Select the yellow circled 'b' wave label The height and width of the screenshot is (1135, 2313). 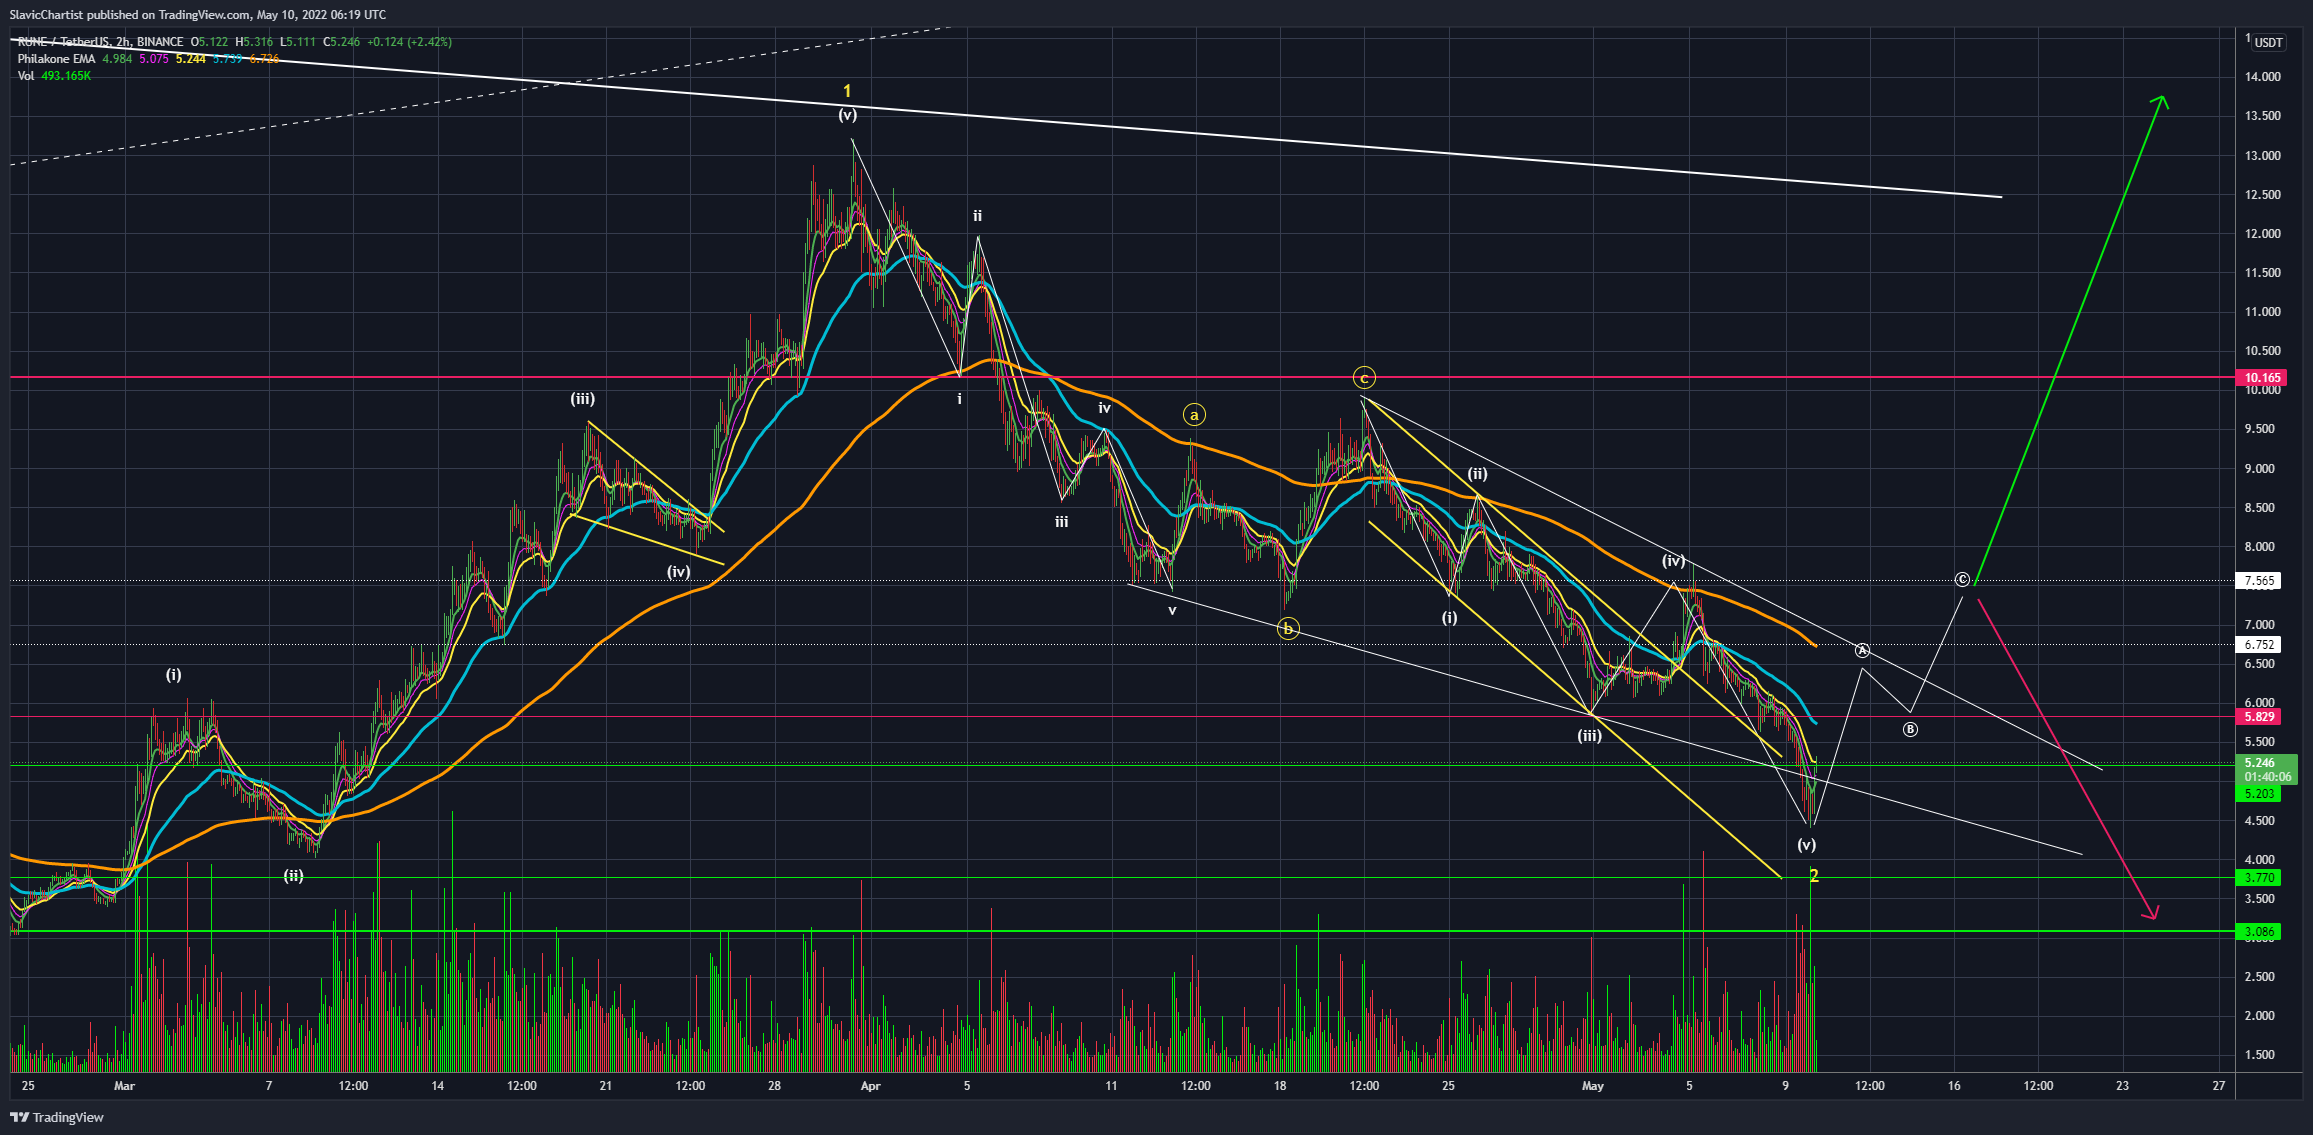click(x=1289, y=628)
